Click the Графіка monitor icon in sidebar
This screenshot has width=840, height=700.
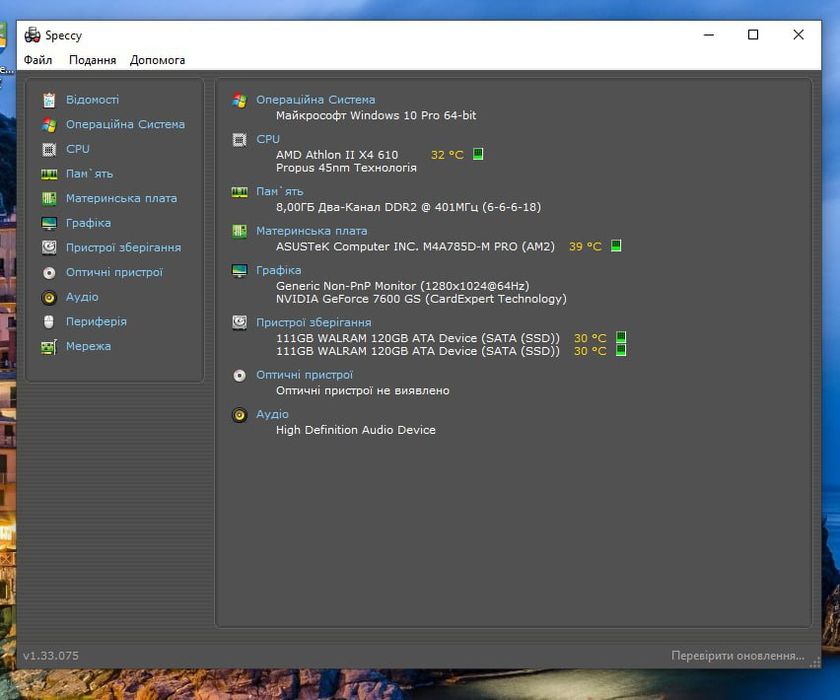tap(49, 223)
